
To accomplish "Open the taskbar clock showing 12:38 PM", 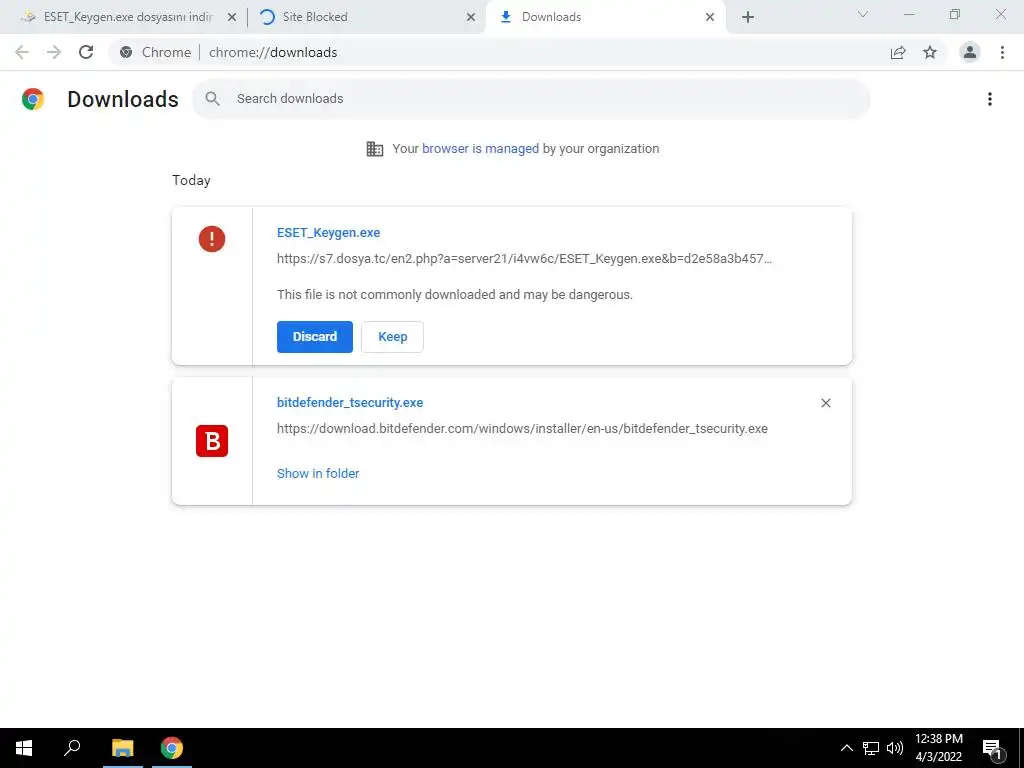I will pos(939,748).
